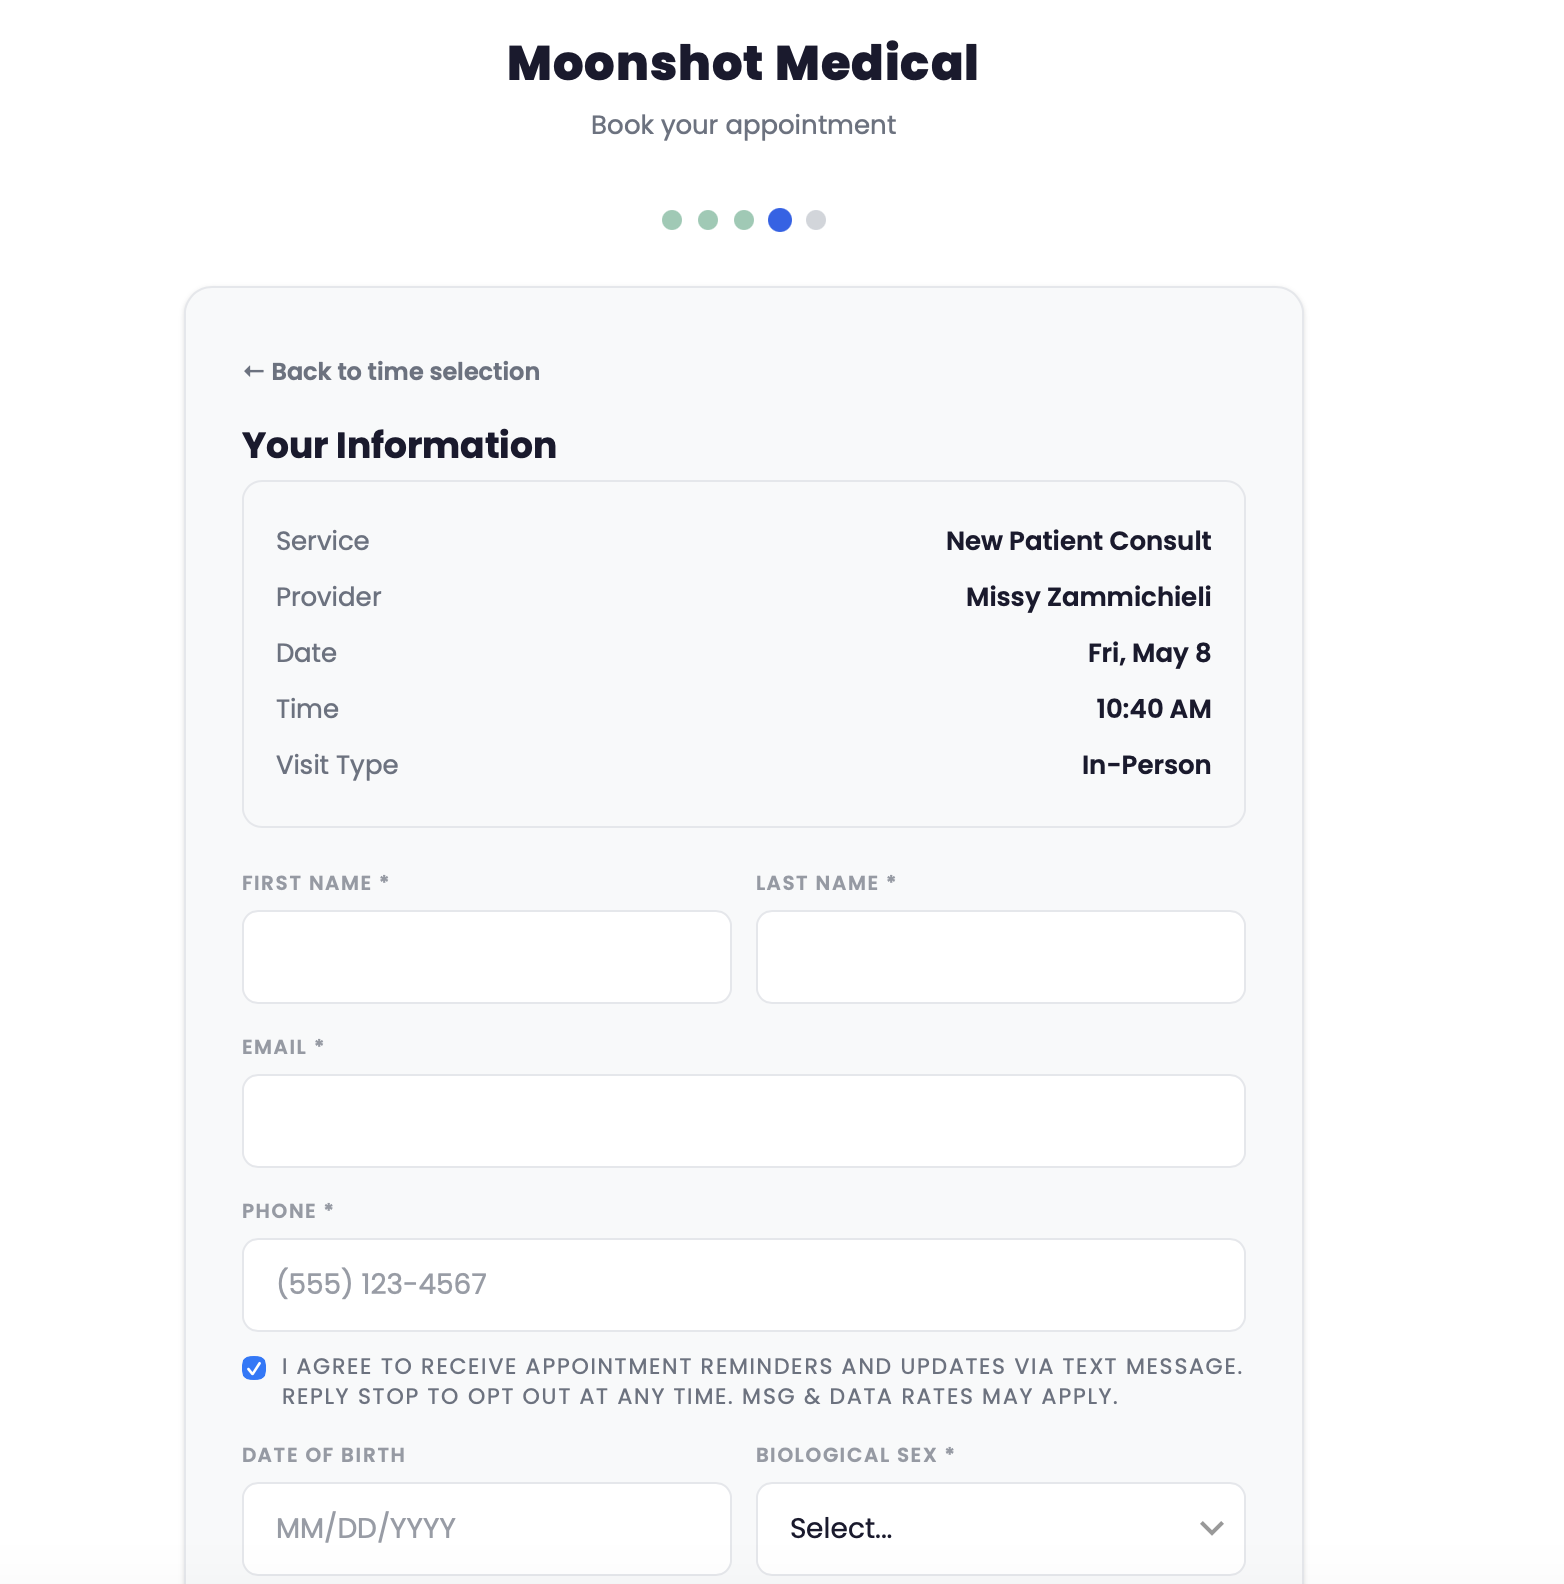1564x1584 pixels.
Task: Select the active blue progress dot
Action: (x=778, y=218)
